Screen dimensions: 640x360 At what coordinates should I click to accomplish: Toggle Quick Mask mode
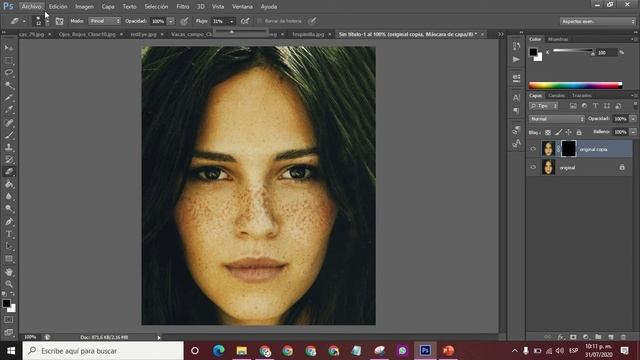pos(9,320)
